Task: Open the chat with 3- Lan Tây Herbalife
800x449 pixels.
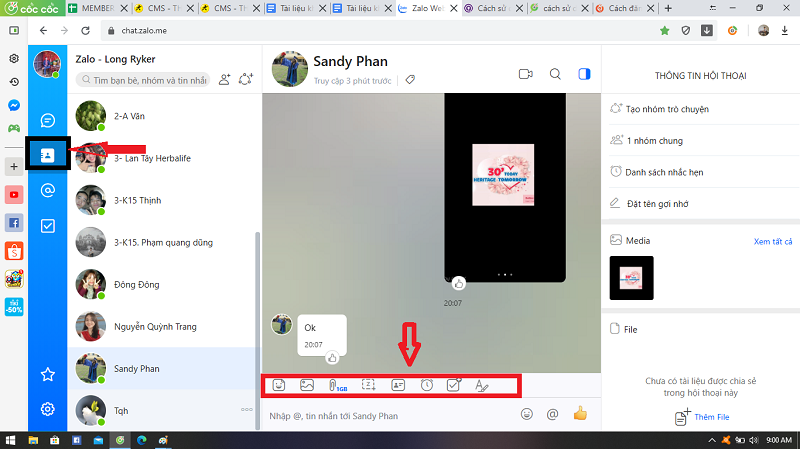Action: (x=163, y=158)
